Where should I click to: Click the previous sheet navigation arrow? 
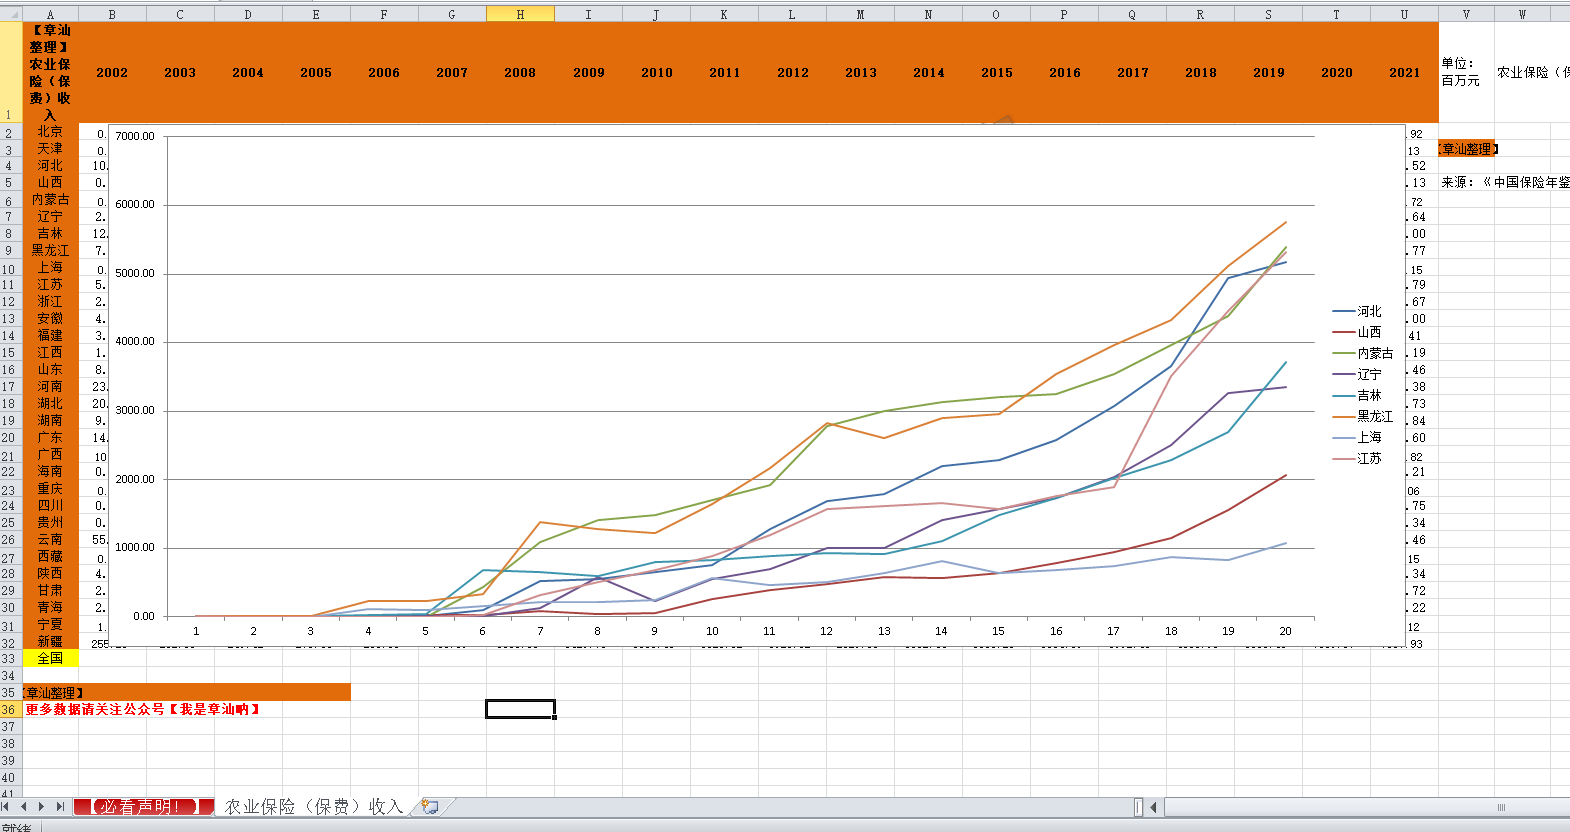point(23,806)
